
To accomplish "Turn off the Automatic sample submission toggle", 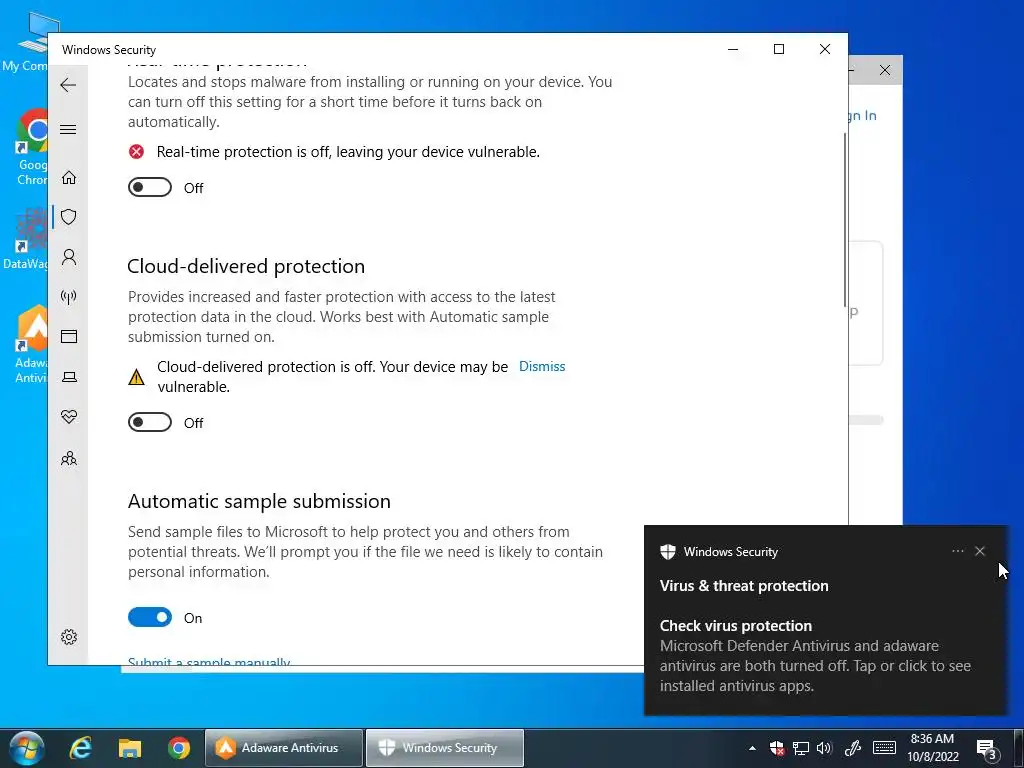I will point(150,617).
